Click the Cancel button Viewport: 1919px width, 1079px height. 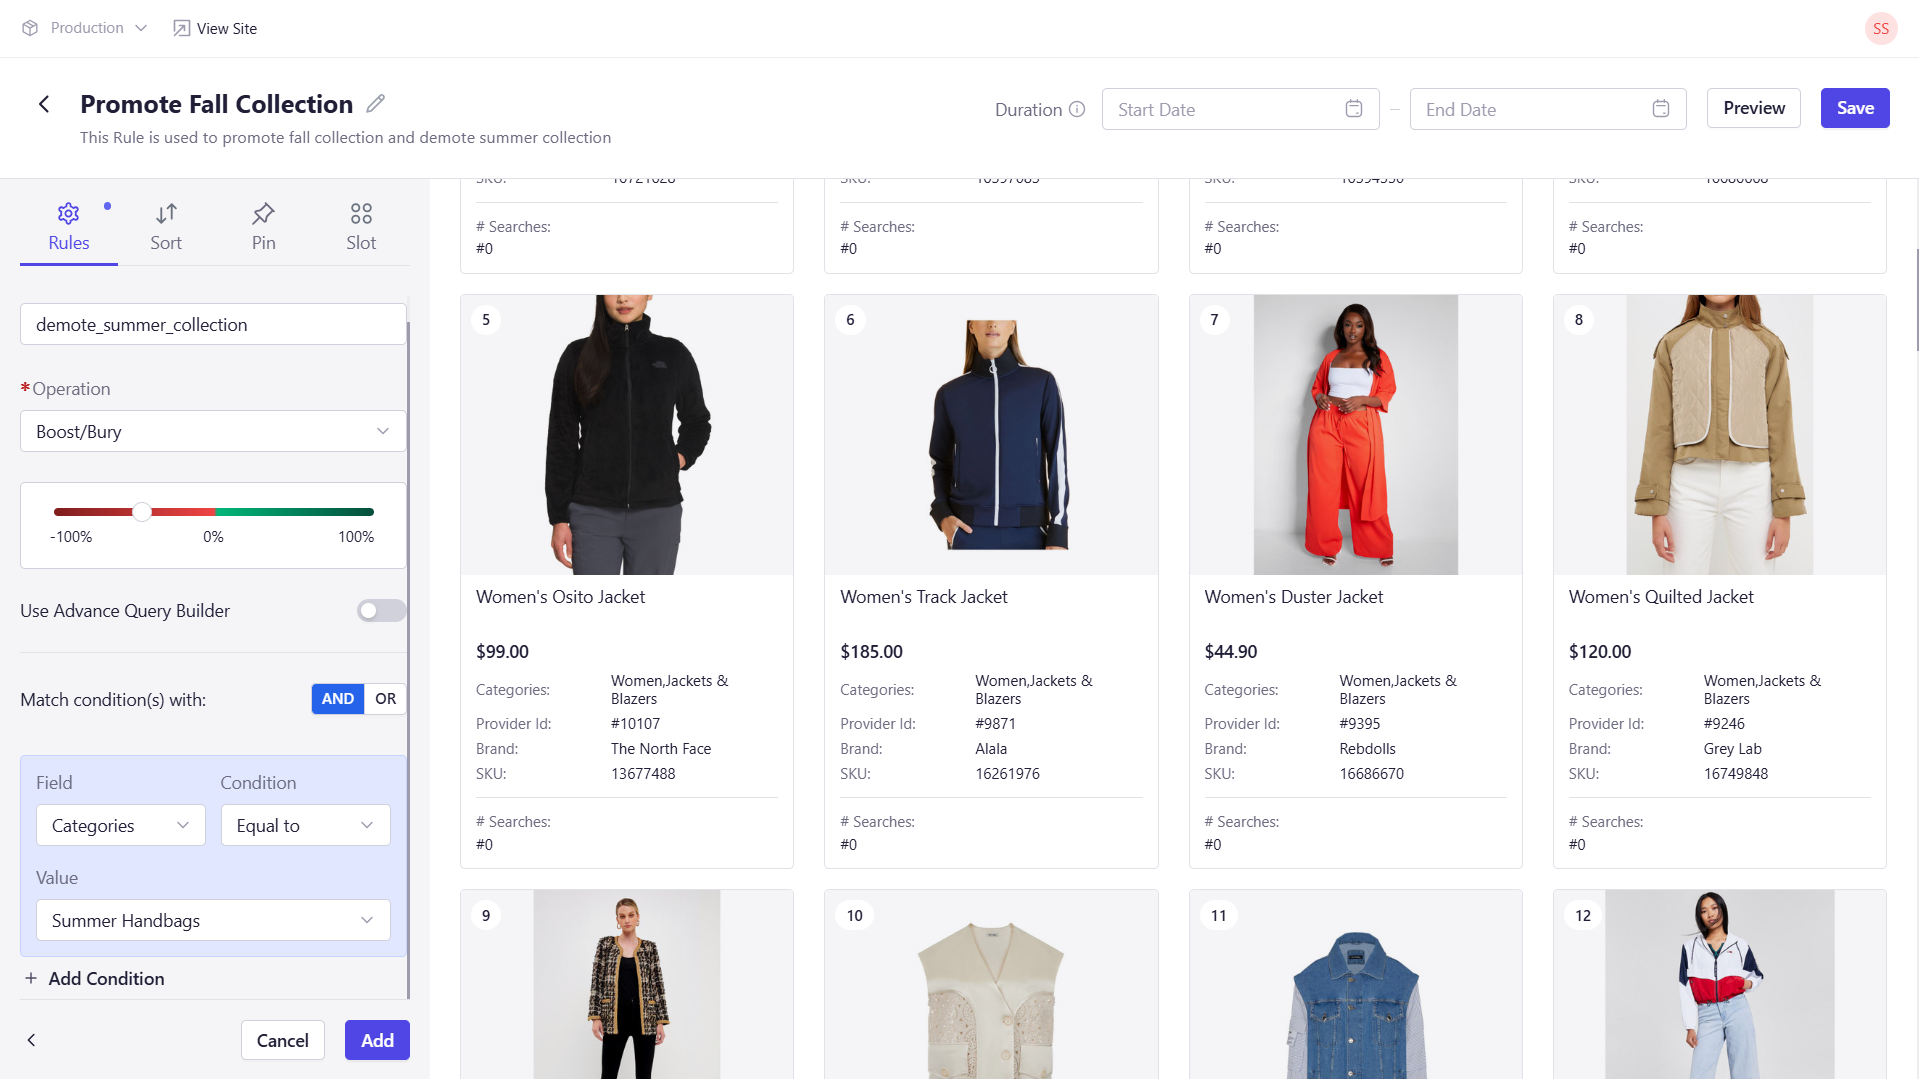pyautogui.click(x=282, y=1040)
